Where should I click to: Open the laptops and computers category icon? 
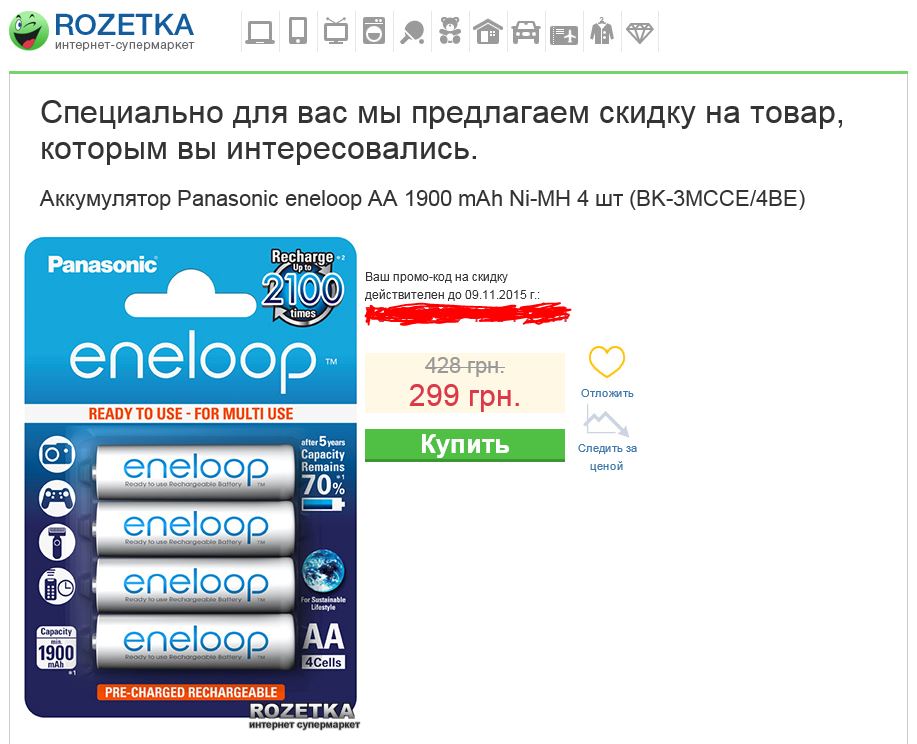tap(260, 32)
